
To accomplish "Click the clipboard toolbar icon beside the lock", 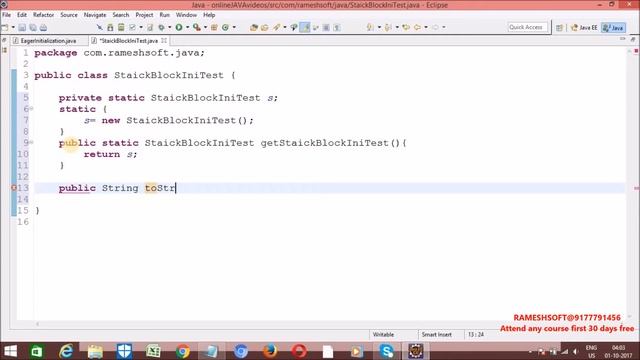I will (x=121, y=27).
